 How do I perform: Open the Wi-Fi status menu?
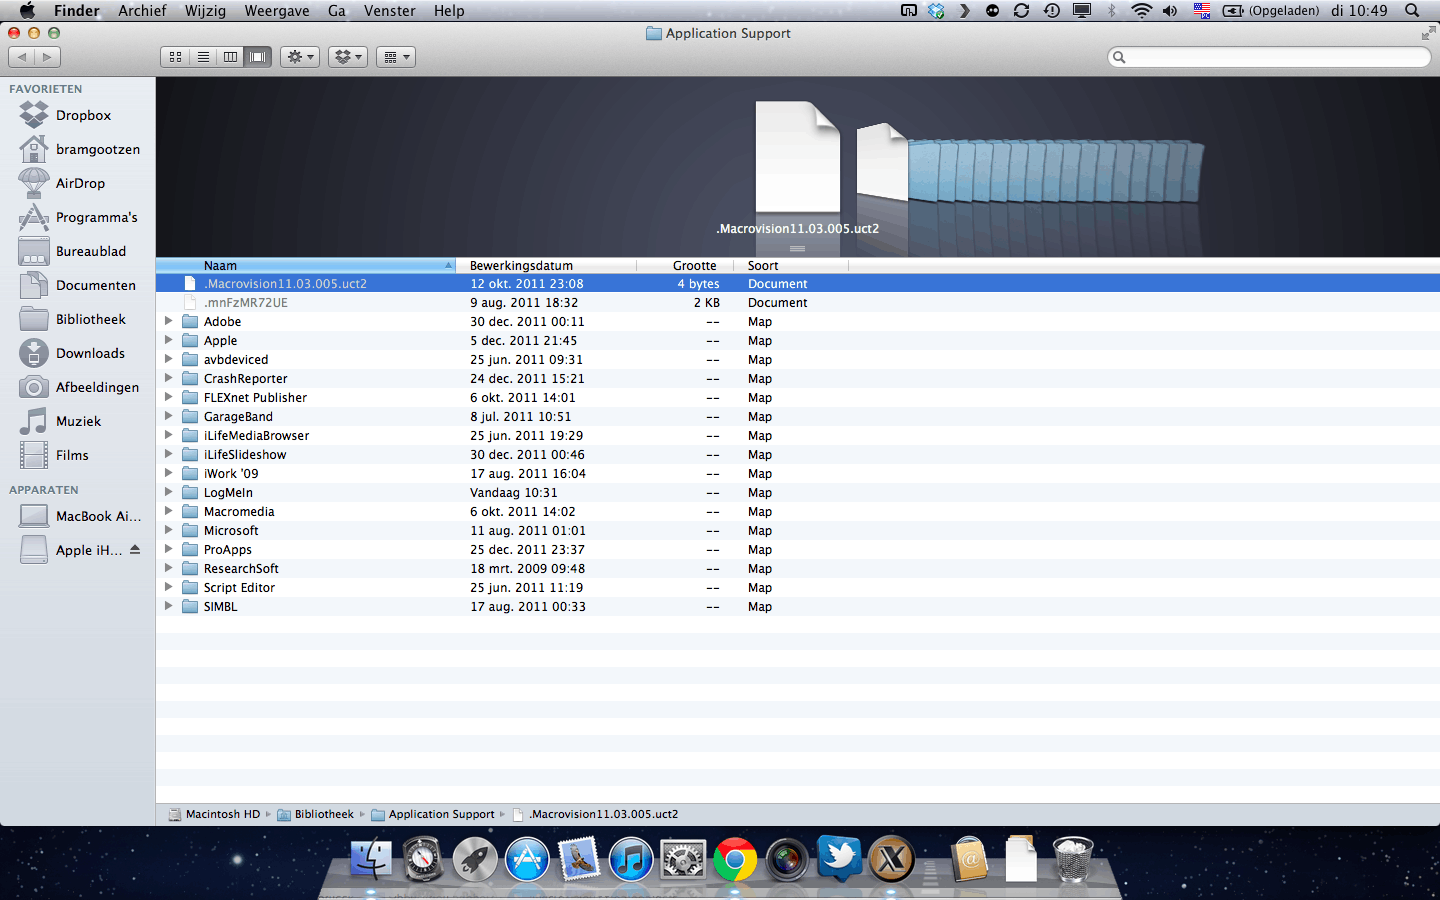[1141, 11]
